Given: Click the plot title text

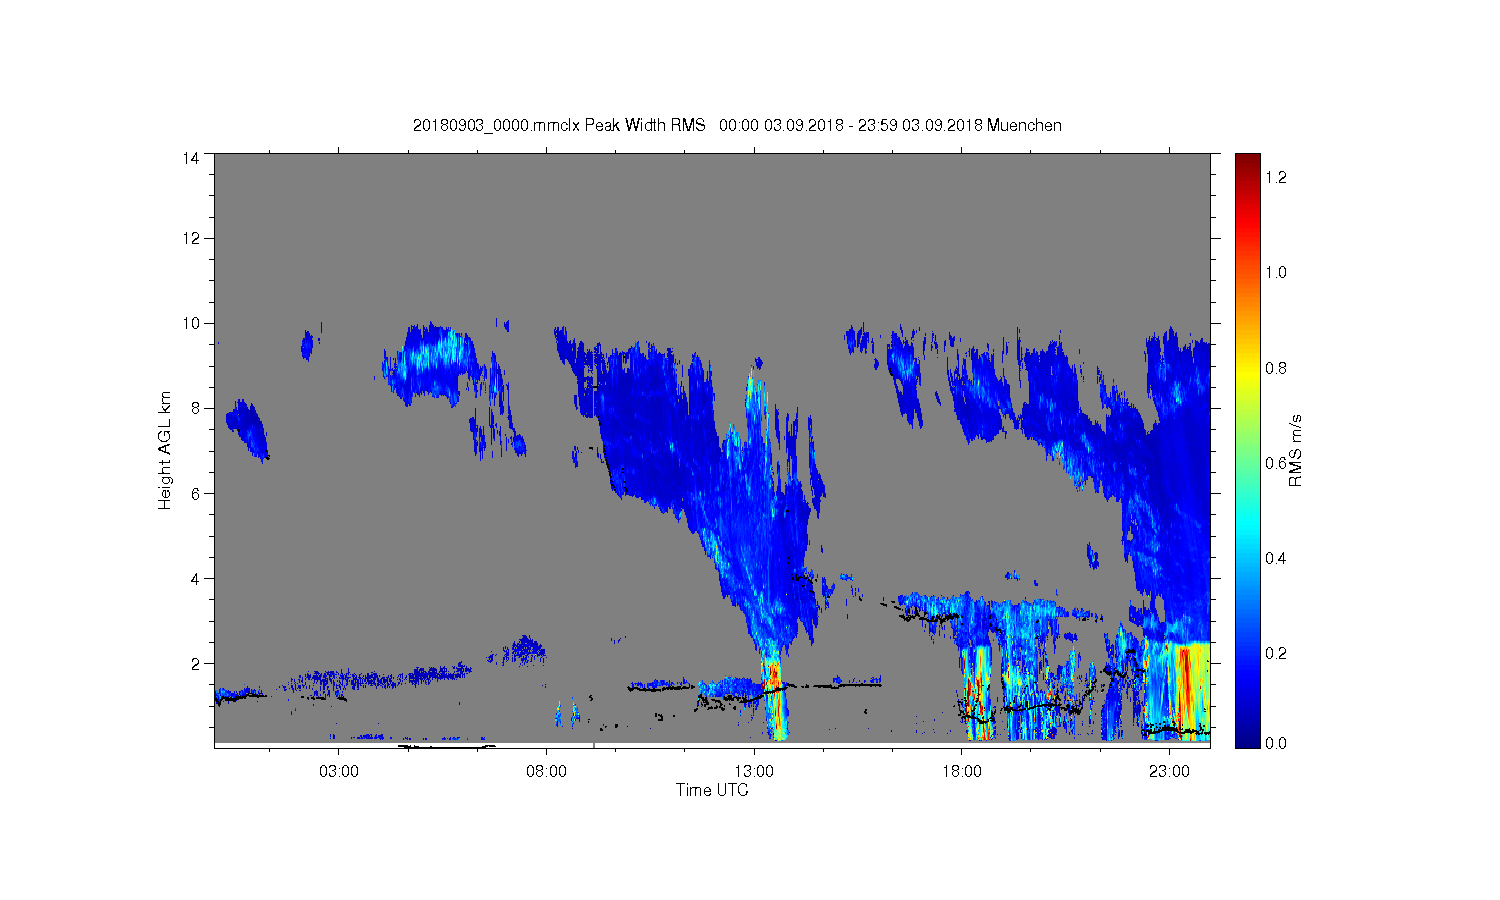Looking at the screenshot, I should point(737,125).
